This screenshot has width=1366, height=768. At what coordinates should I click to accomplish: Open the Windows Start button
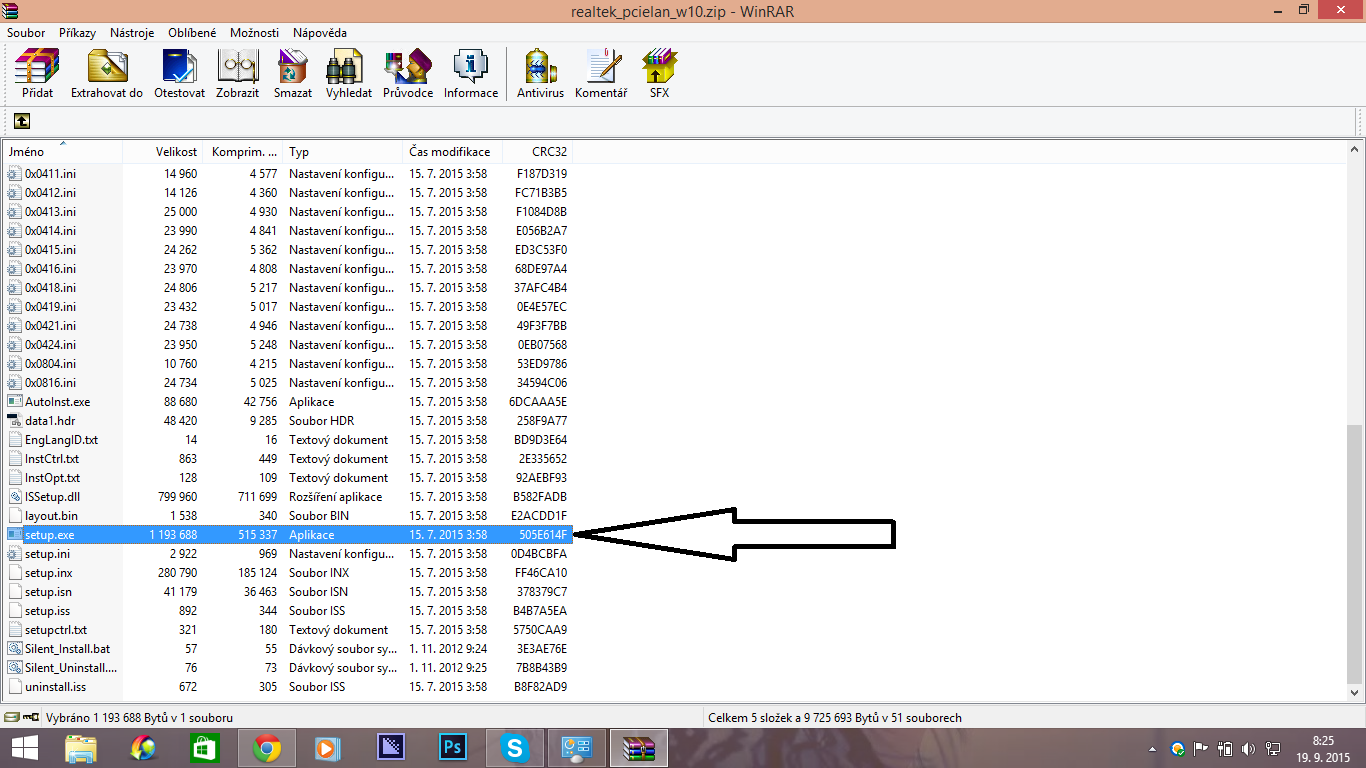(x=24, y=748)
